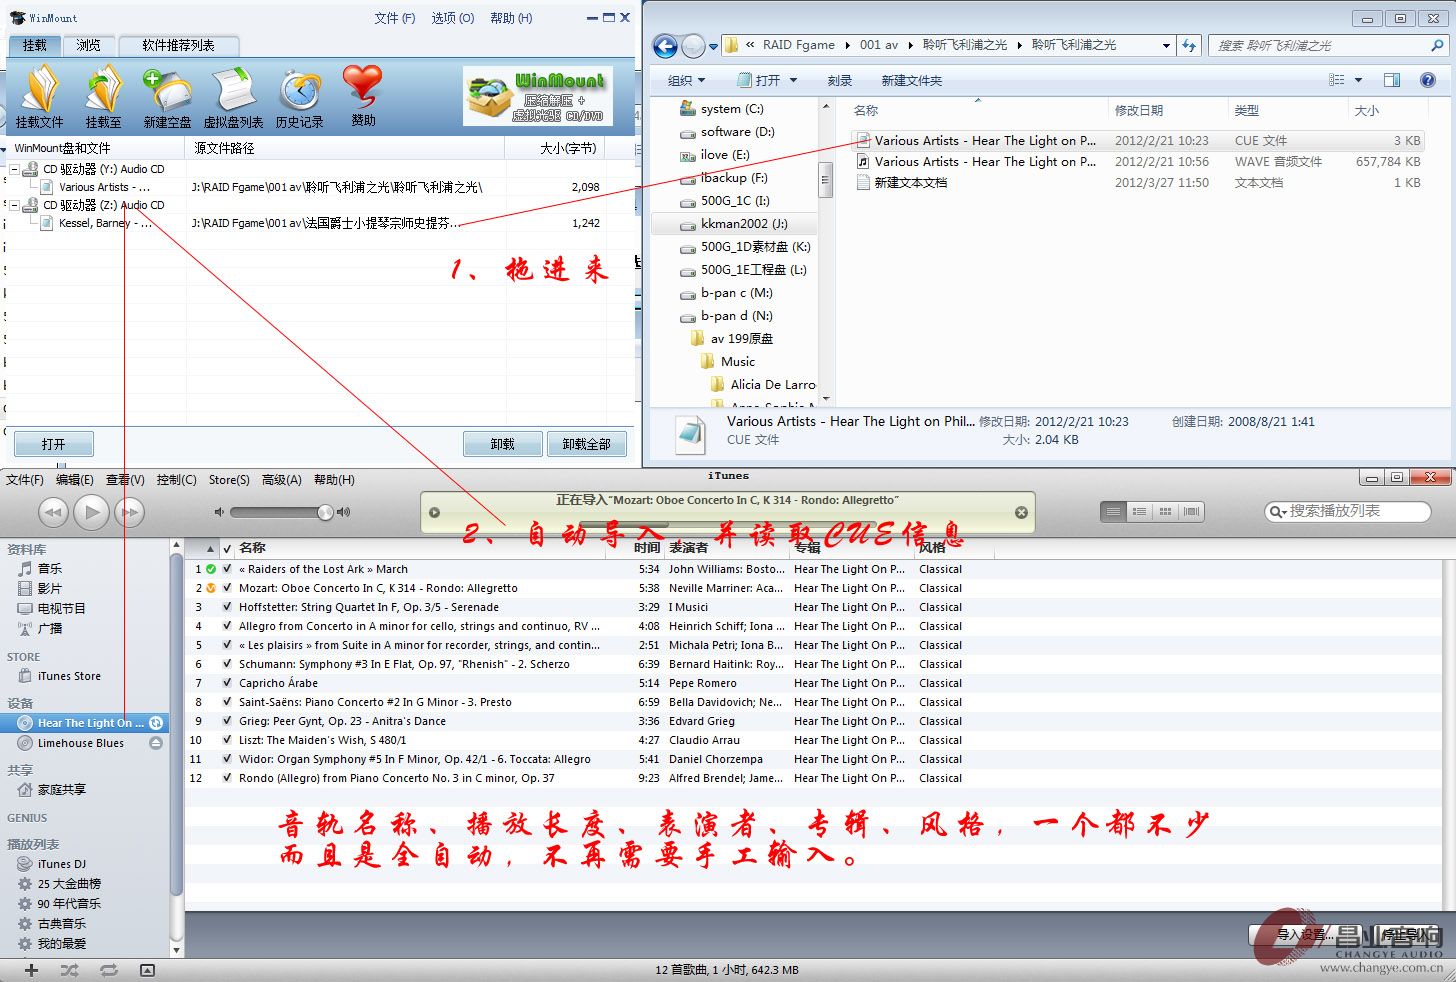This screenshot has height=982, width=1456.
Task: Expand the 001 av breadcrumb arrow
Action: (x=911, y=45)
